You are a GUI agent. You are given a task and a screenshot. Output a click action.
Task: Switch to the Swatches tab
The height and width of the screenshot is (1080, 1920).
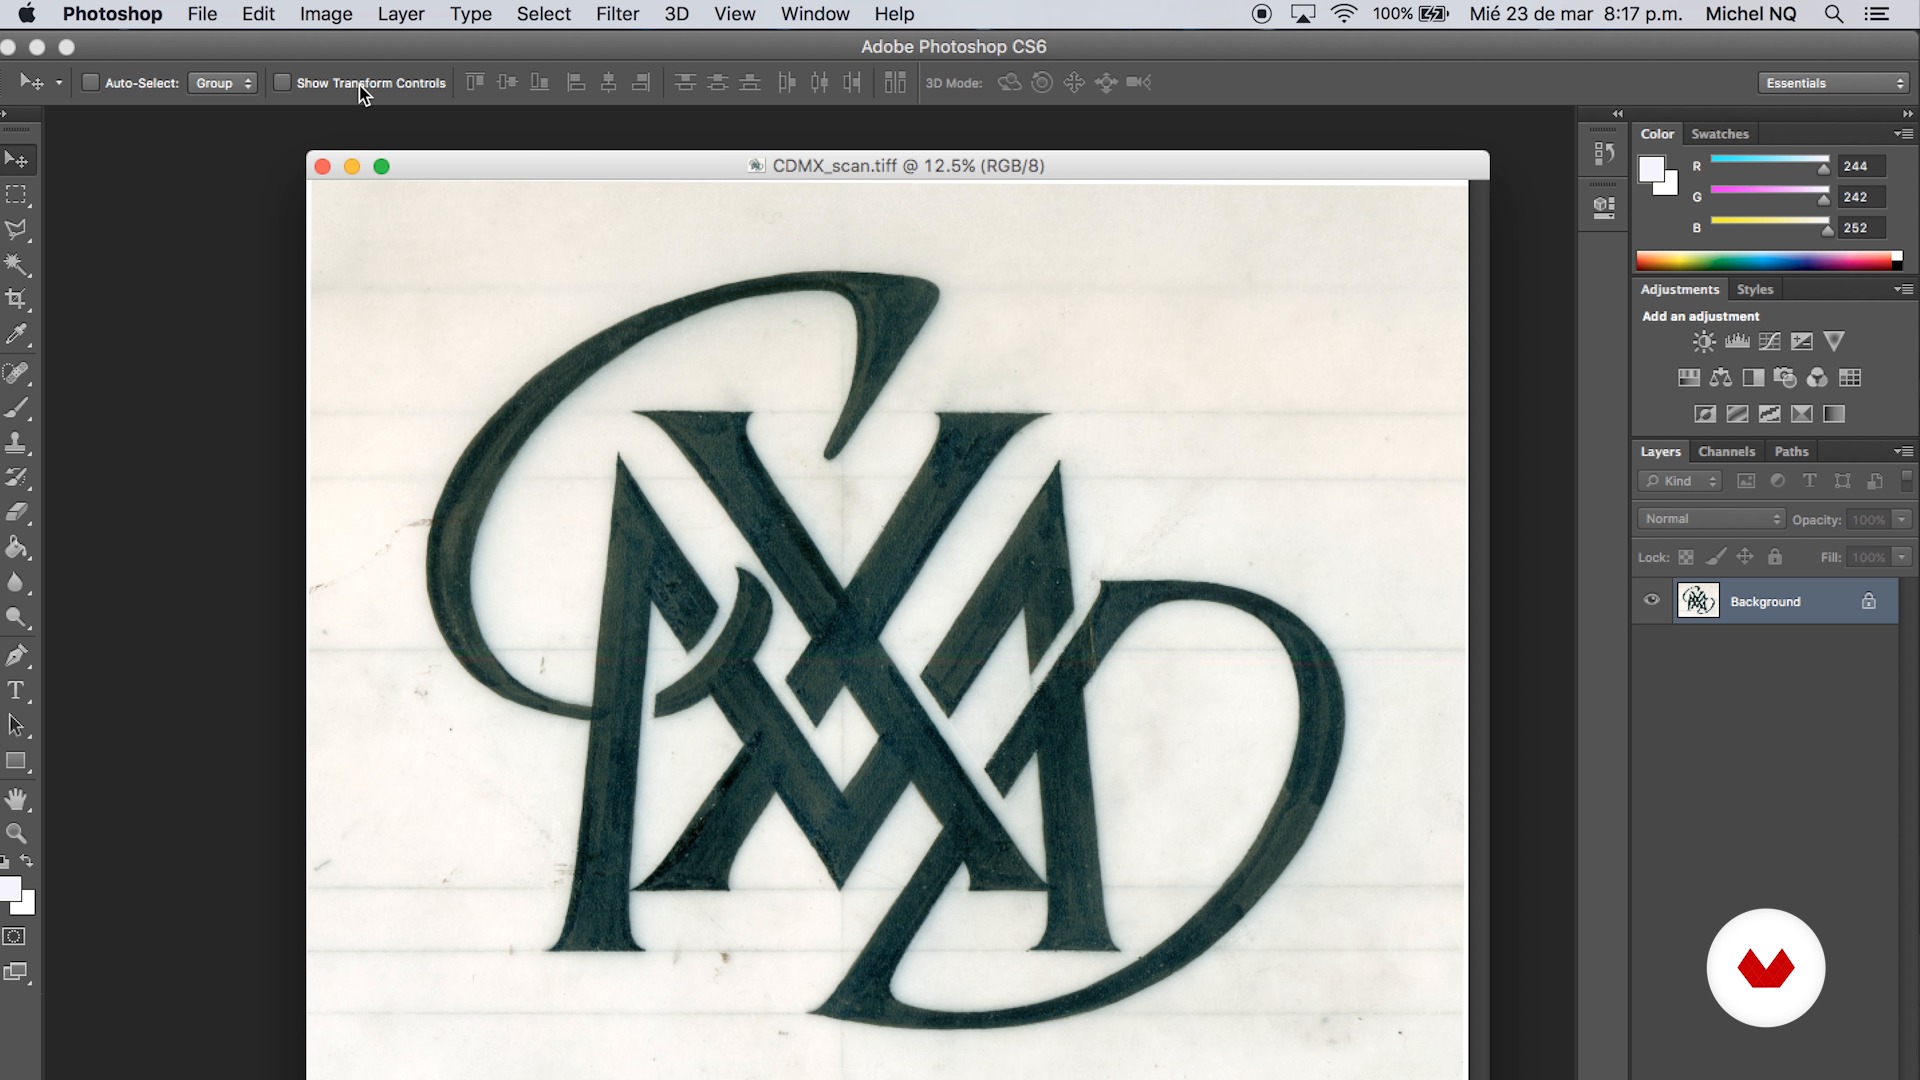pyautogui.click(x=1719, y=134)
